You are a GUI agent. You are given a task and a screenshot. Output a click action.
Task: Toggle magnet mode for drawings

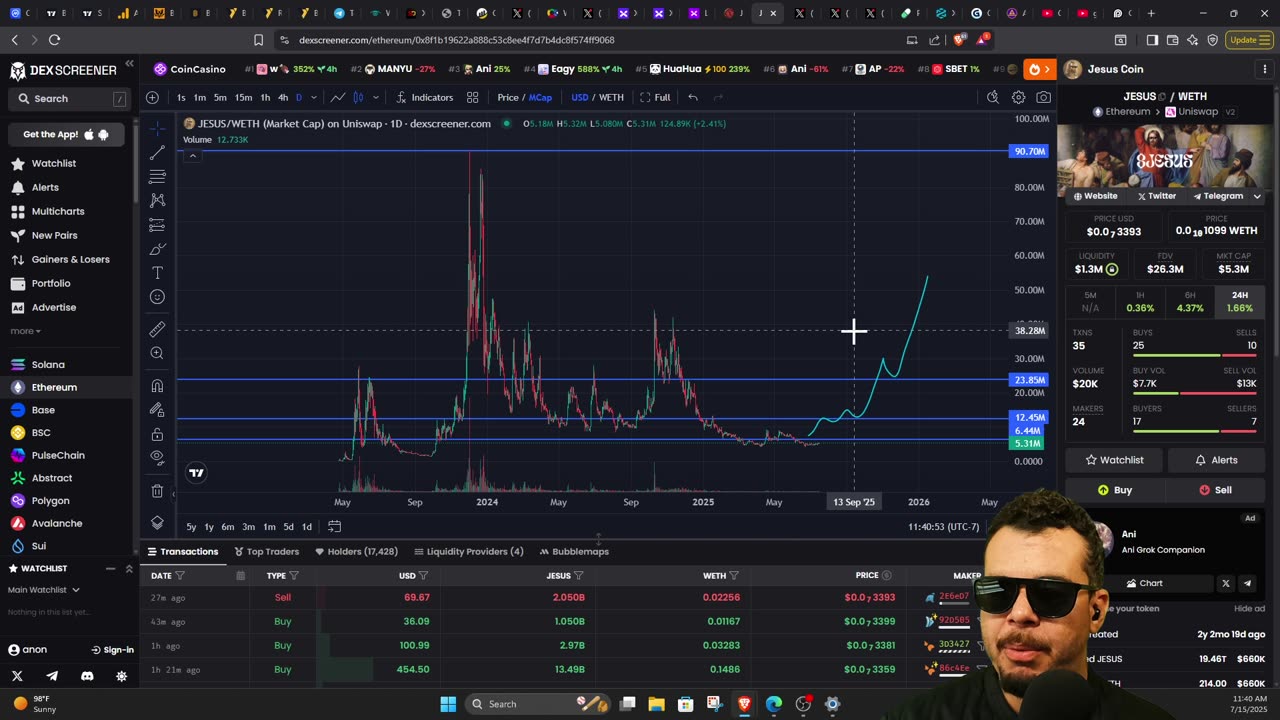(x=157, y=386)
